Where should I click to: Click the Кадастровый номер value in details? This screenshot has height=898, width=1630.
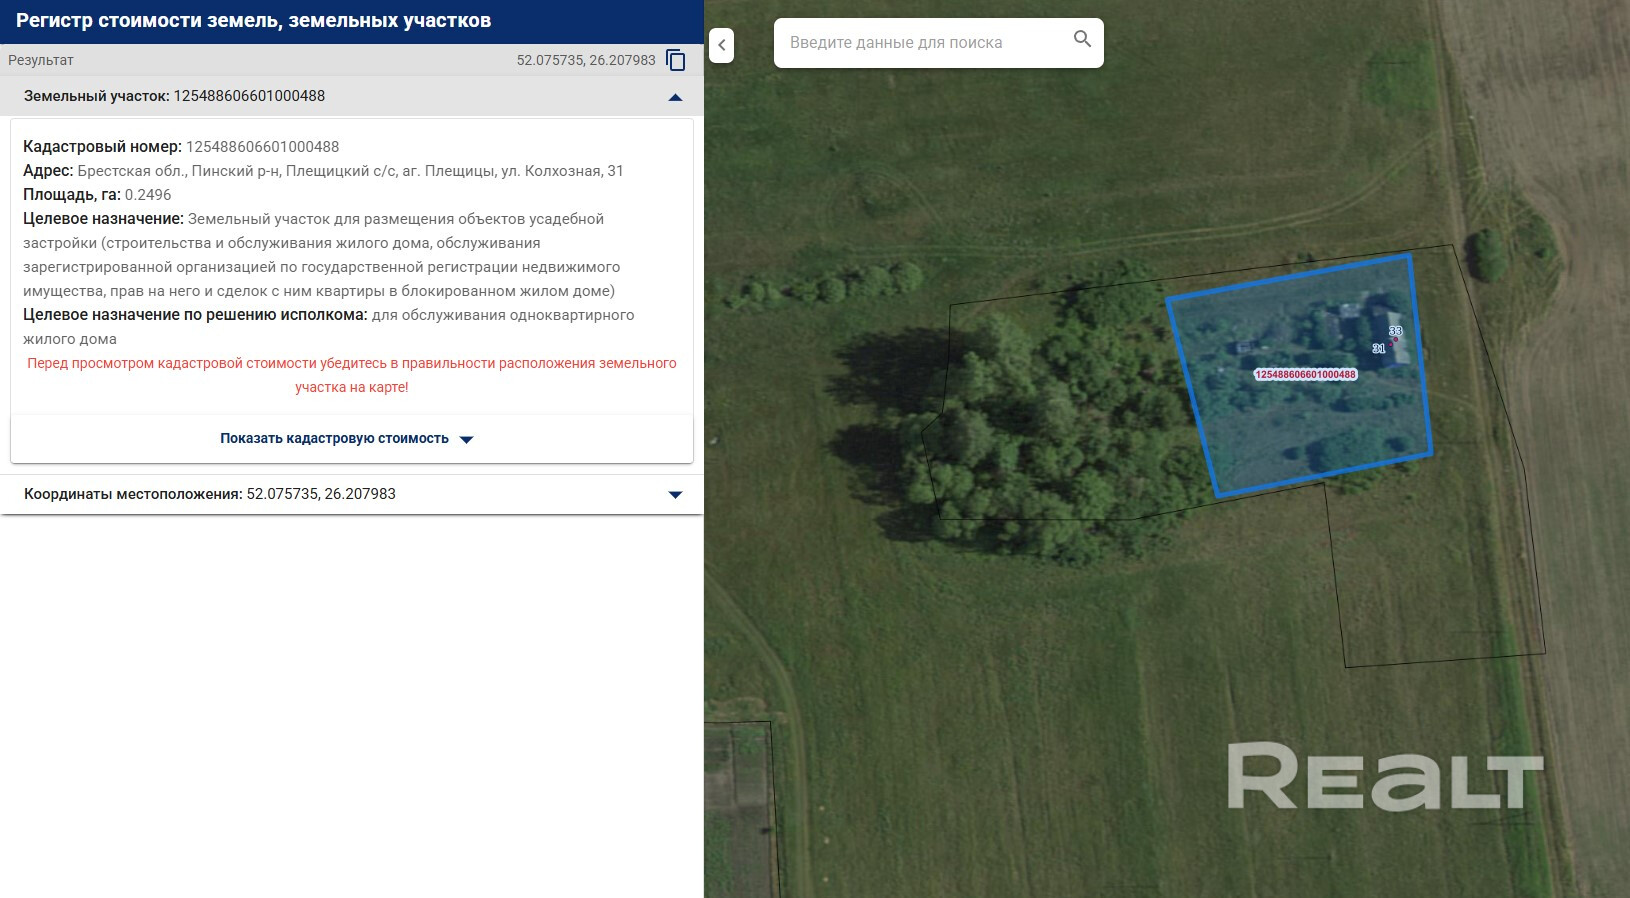[x=262, y=147]
